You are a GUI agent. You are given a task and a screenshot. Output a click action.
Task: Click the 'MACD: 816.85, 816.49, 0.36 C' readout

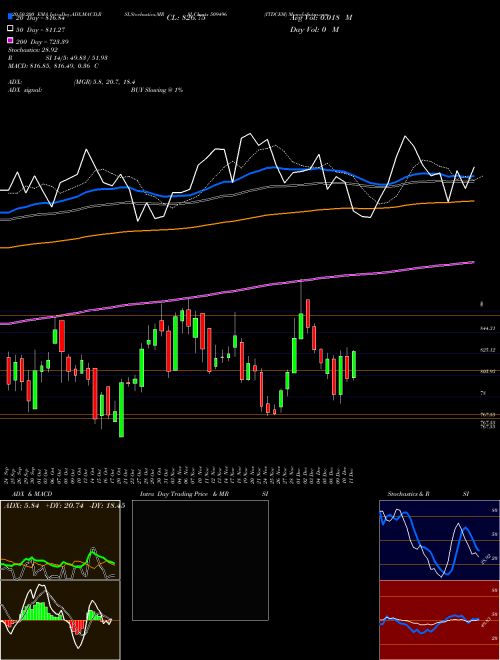53,66
